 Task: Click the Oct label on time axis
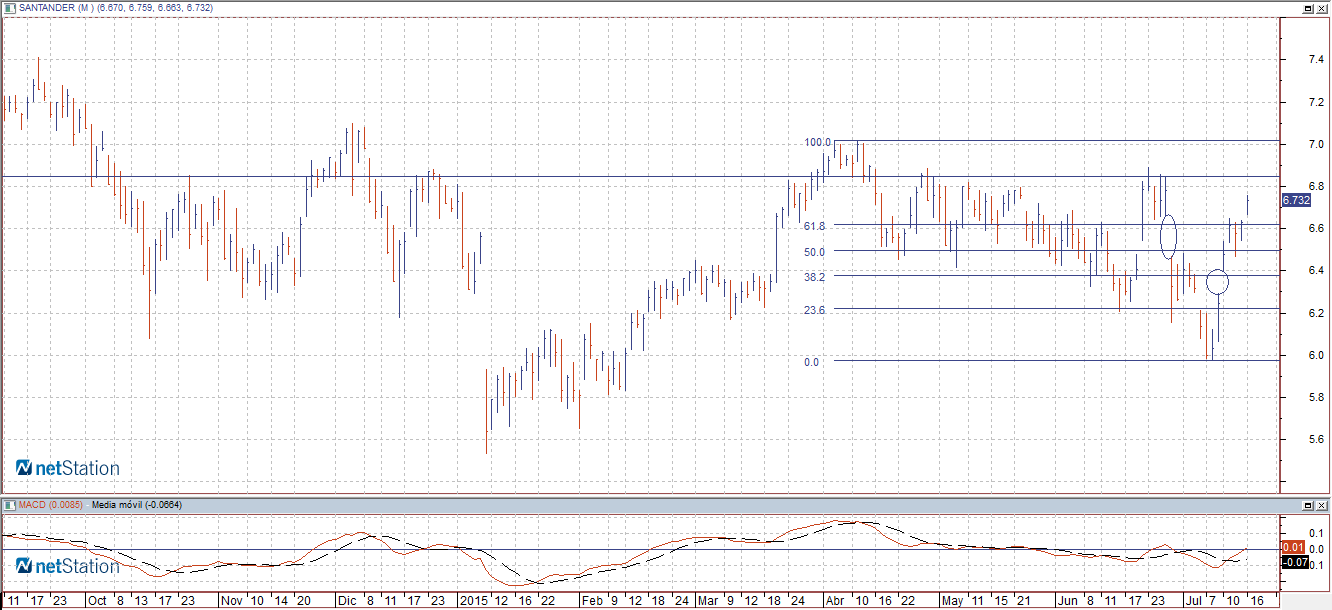pyautogui.click(x=97, y=601)
